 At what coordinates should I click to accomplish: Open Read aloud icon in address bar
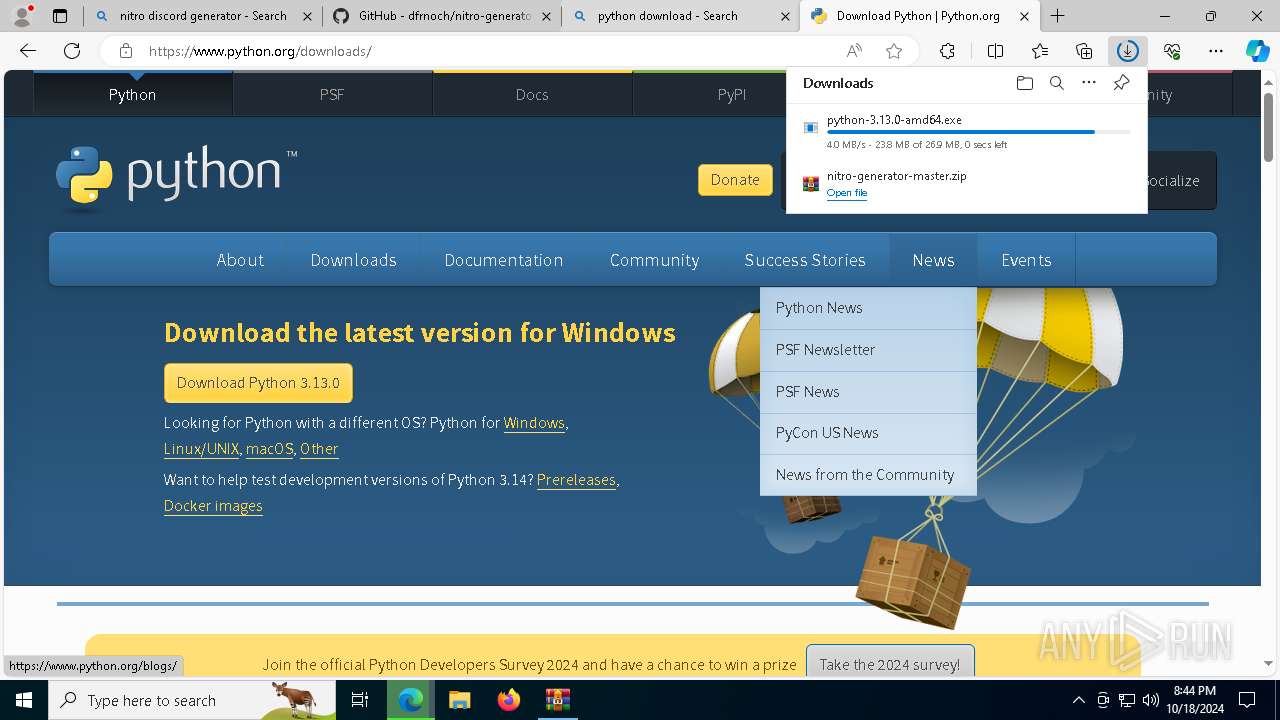click(x=854, y=51)
